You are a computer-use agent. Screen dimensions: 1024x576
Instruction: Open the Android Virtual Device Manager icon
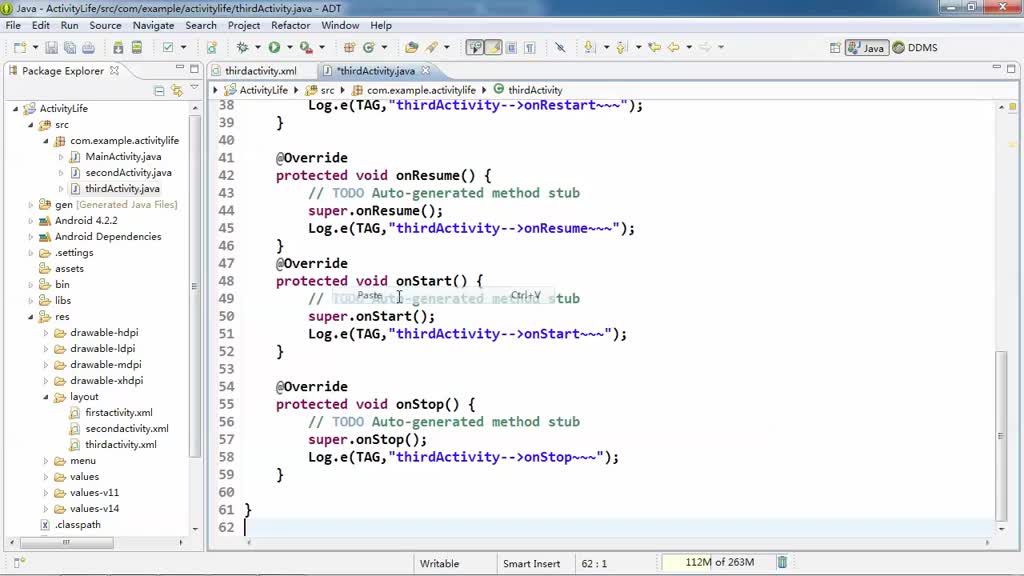tap(136, 48)
